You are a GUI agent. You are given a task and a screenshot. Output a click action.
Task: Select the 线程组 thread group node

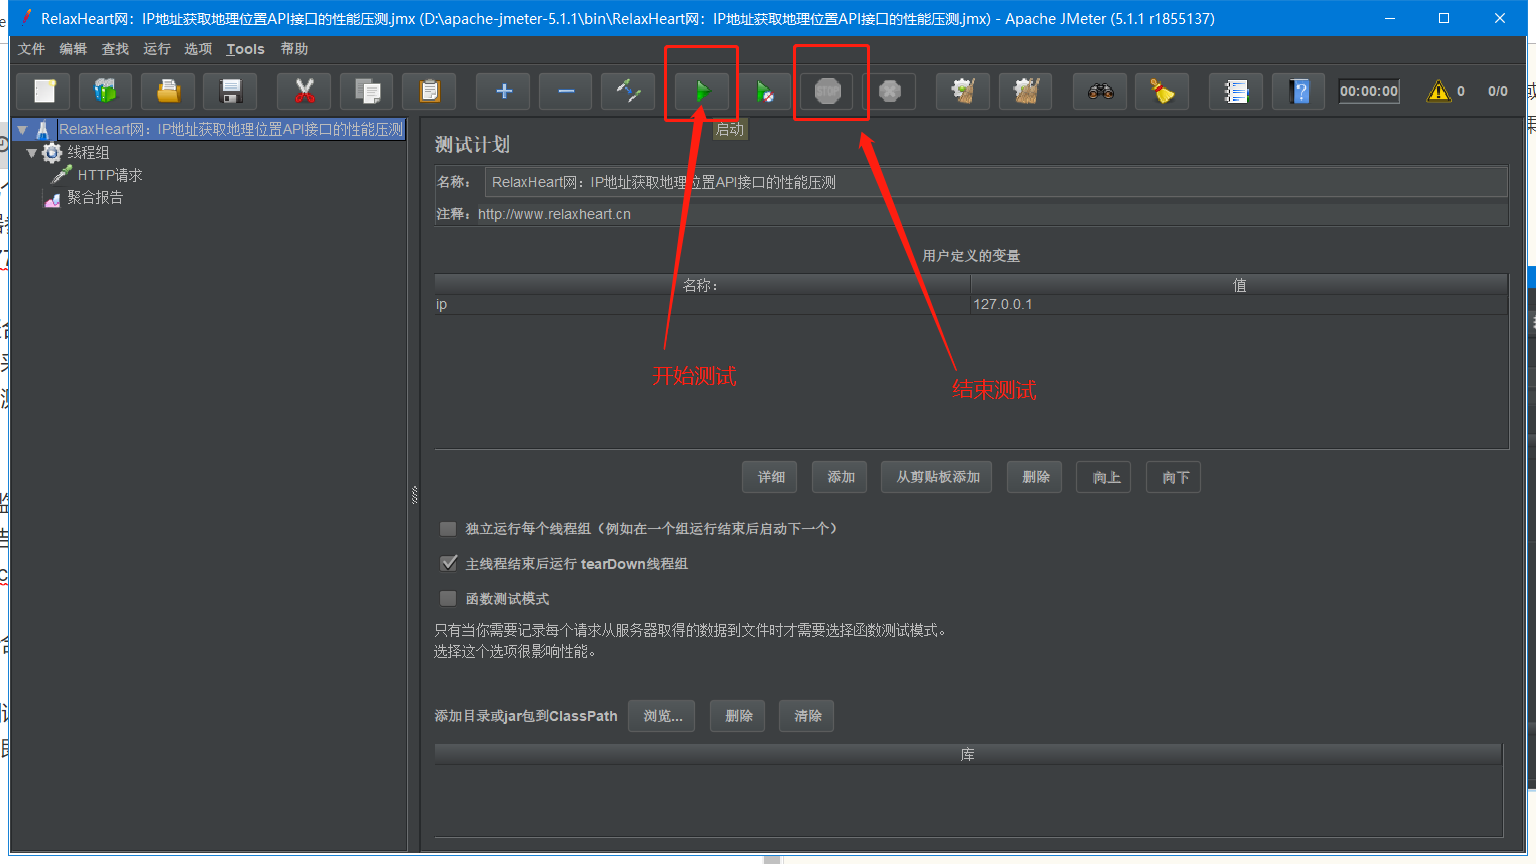pyautogui.click(x=88, y=152)
